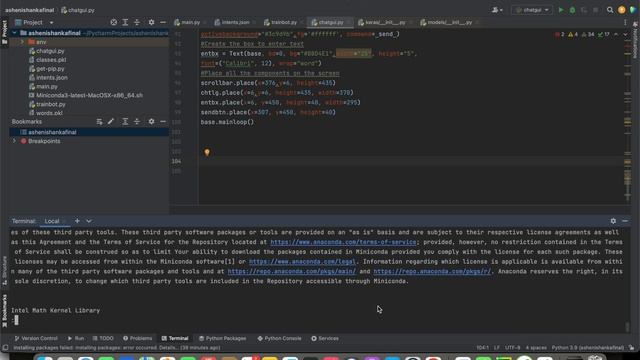Open the anaconda.com/legal link
The image size is (640, 360).
[x=302, y=262]
